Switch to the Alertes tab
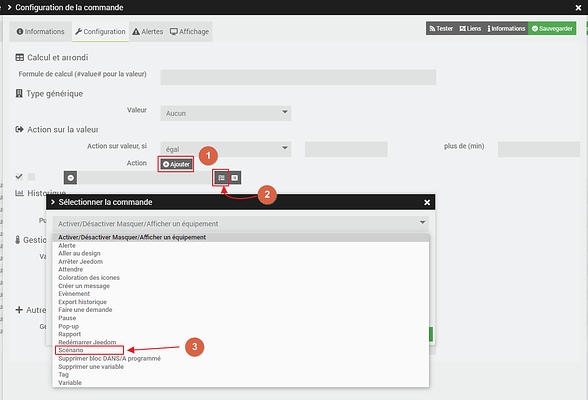 coord(148,31)
